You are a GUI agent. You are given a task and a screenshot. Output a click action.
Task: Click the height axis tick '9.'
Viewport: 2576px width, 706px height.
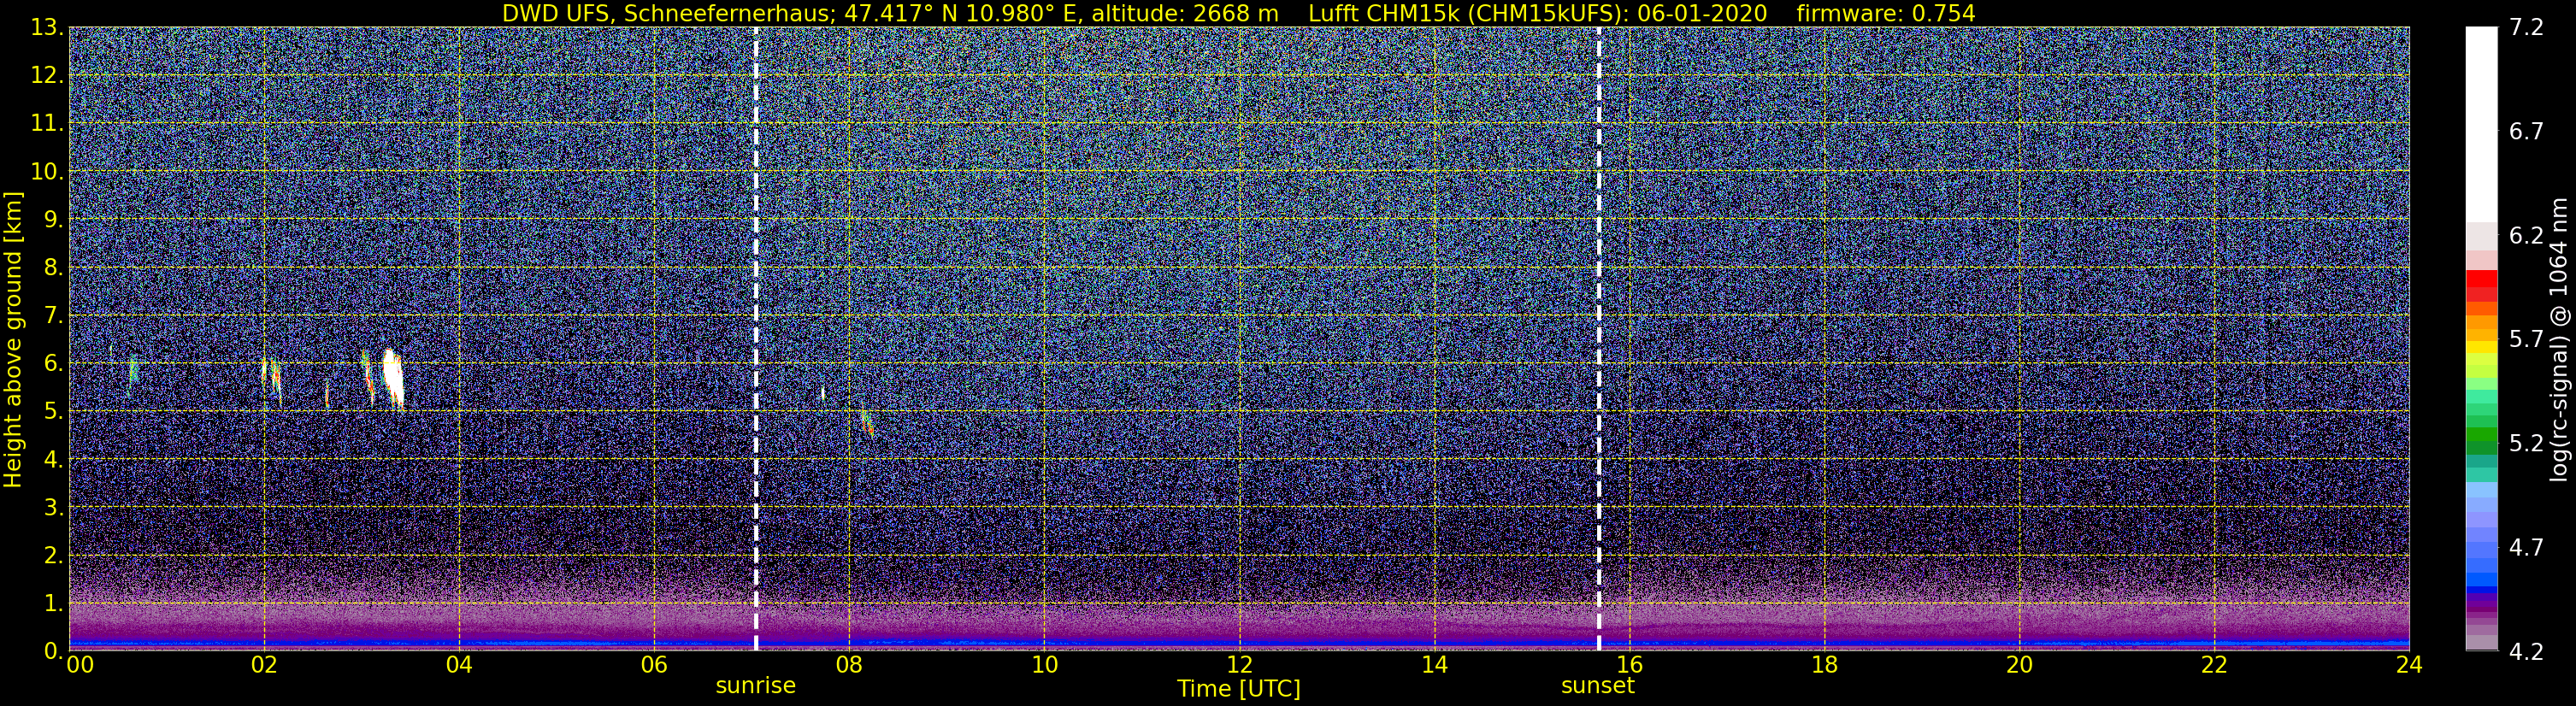click(x=52, y=220)
